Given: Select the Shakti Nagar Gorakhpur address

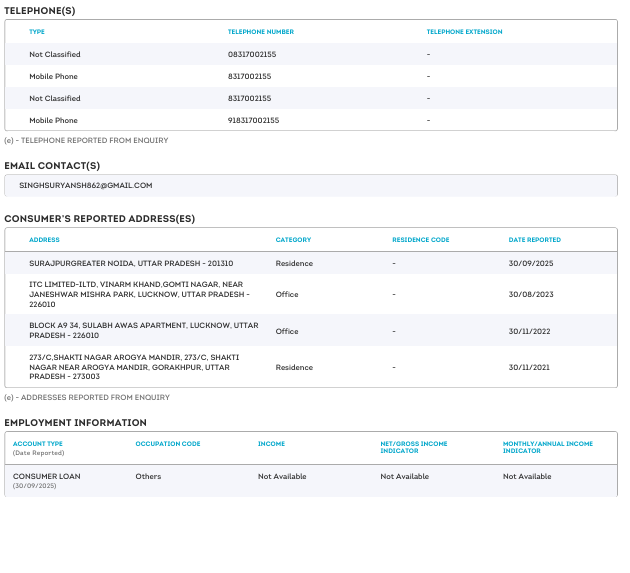Looking at the screenshot, I should tap(133, 366).
